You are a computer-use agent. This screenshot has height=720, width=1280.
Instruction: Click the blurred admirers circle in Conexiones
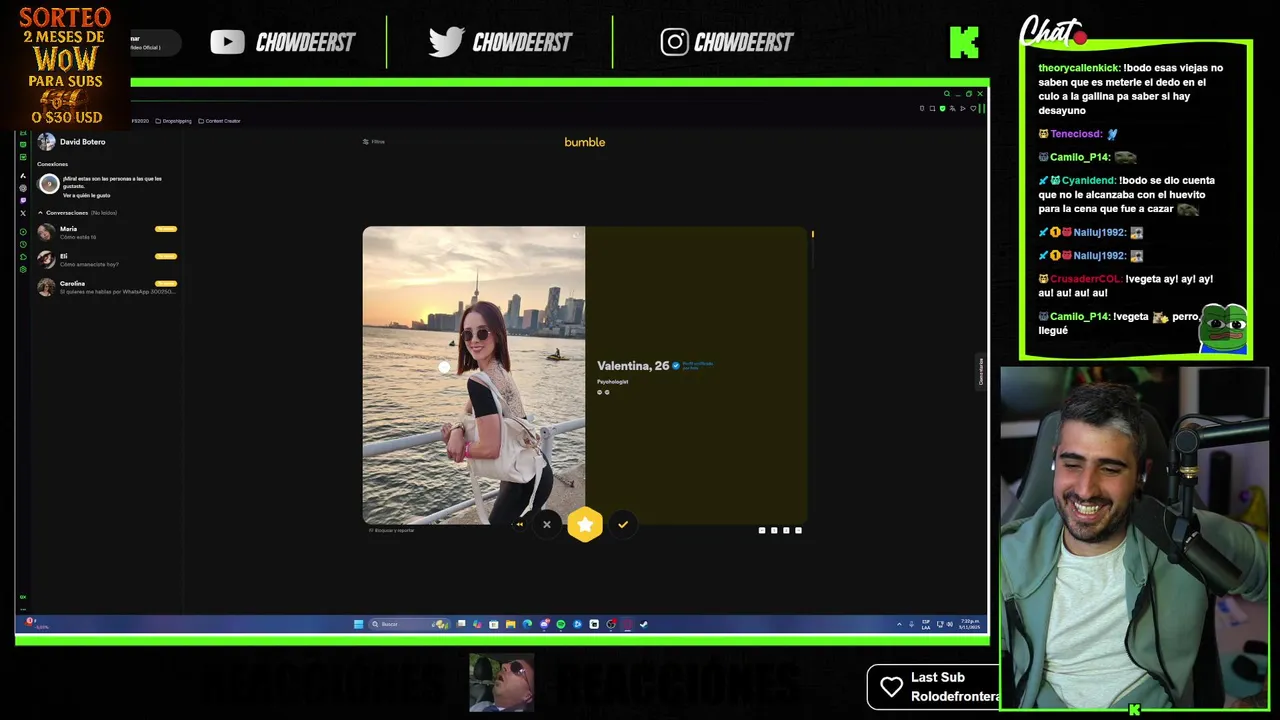click(x=48, y=184)
